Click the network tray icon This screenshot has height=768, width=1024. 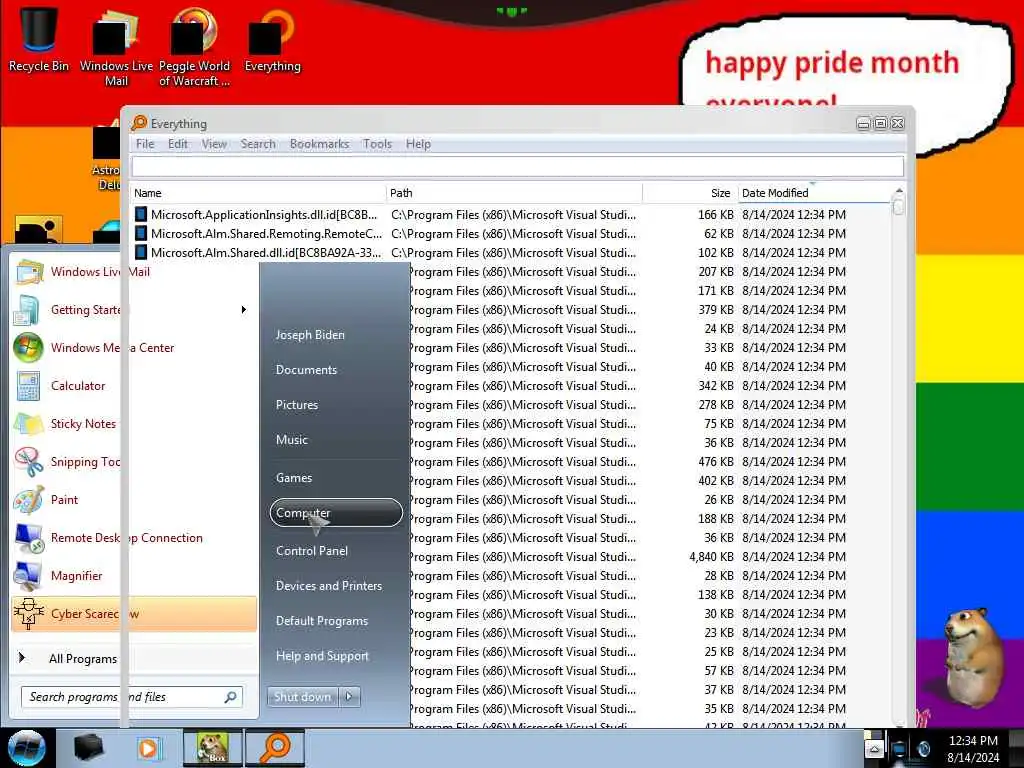point(899,749)
